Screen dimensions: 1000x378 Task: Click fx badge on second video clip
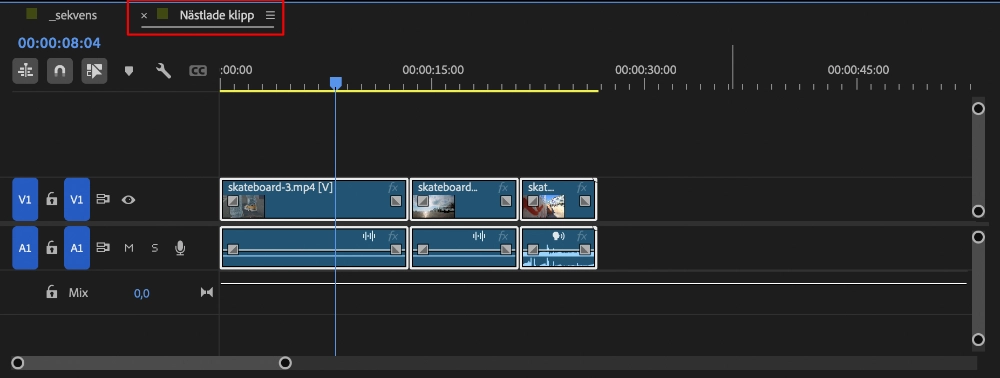click(x=503, y=187)
